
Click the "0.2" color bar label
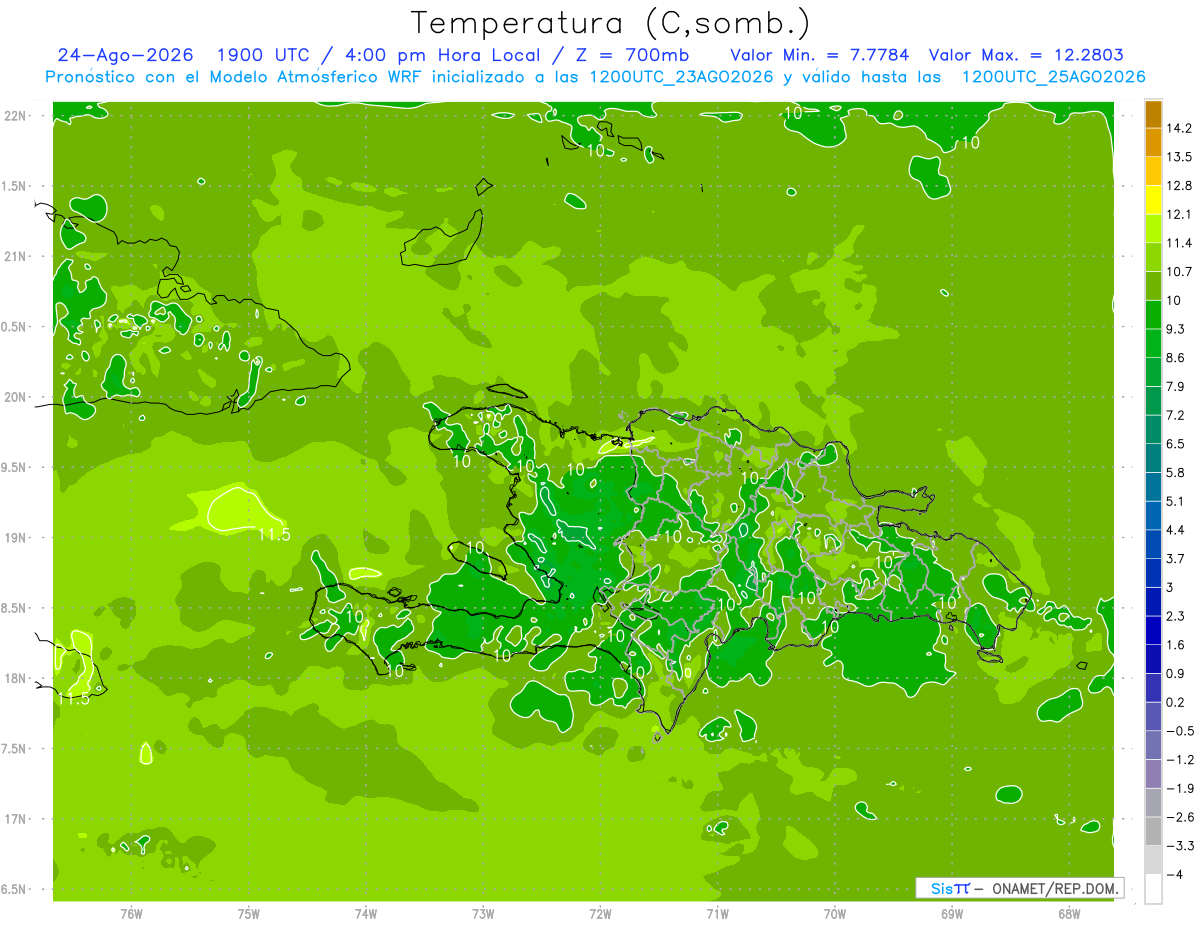1176,703
